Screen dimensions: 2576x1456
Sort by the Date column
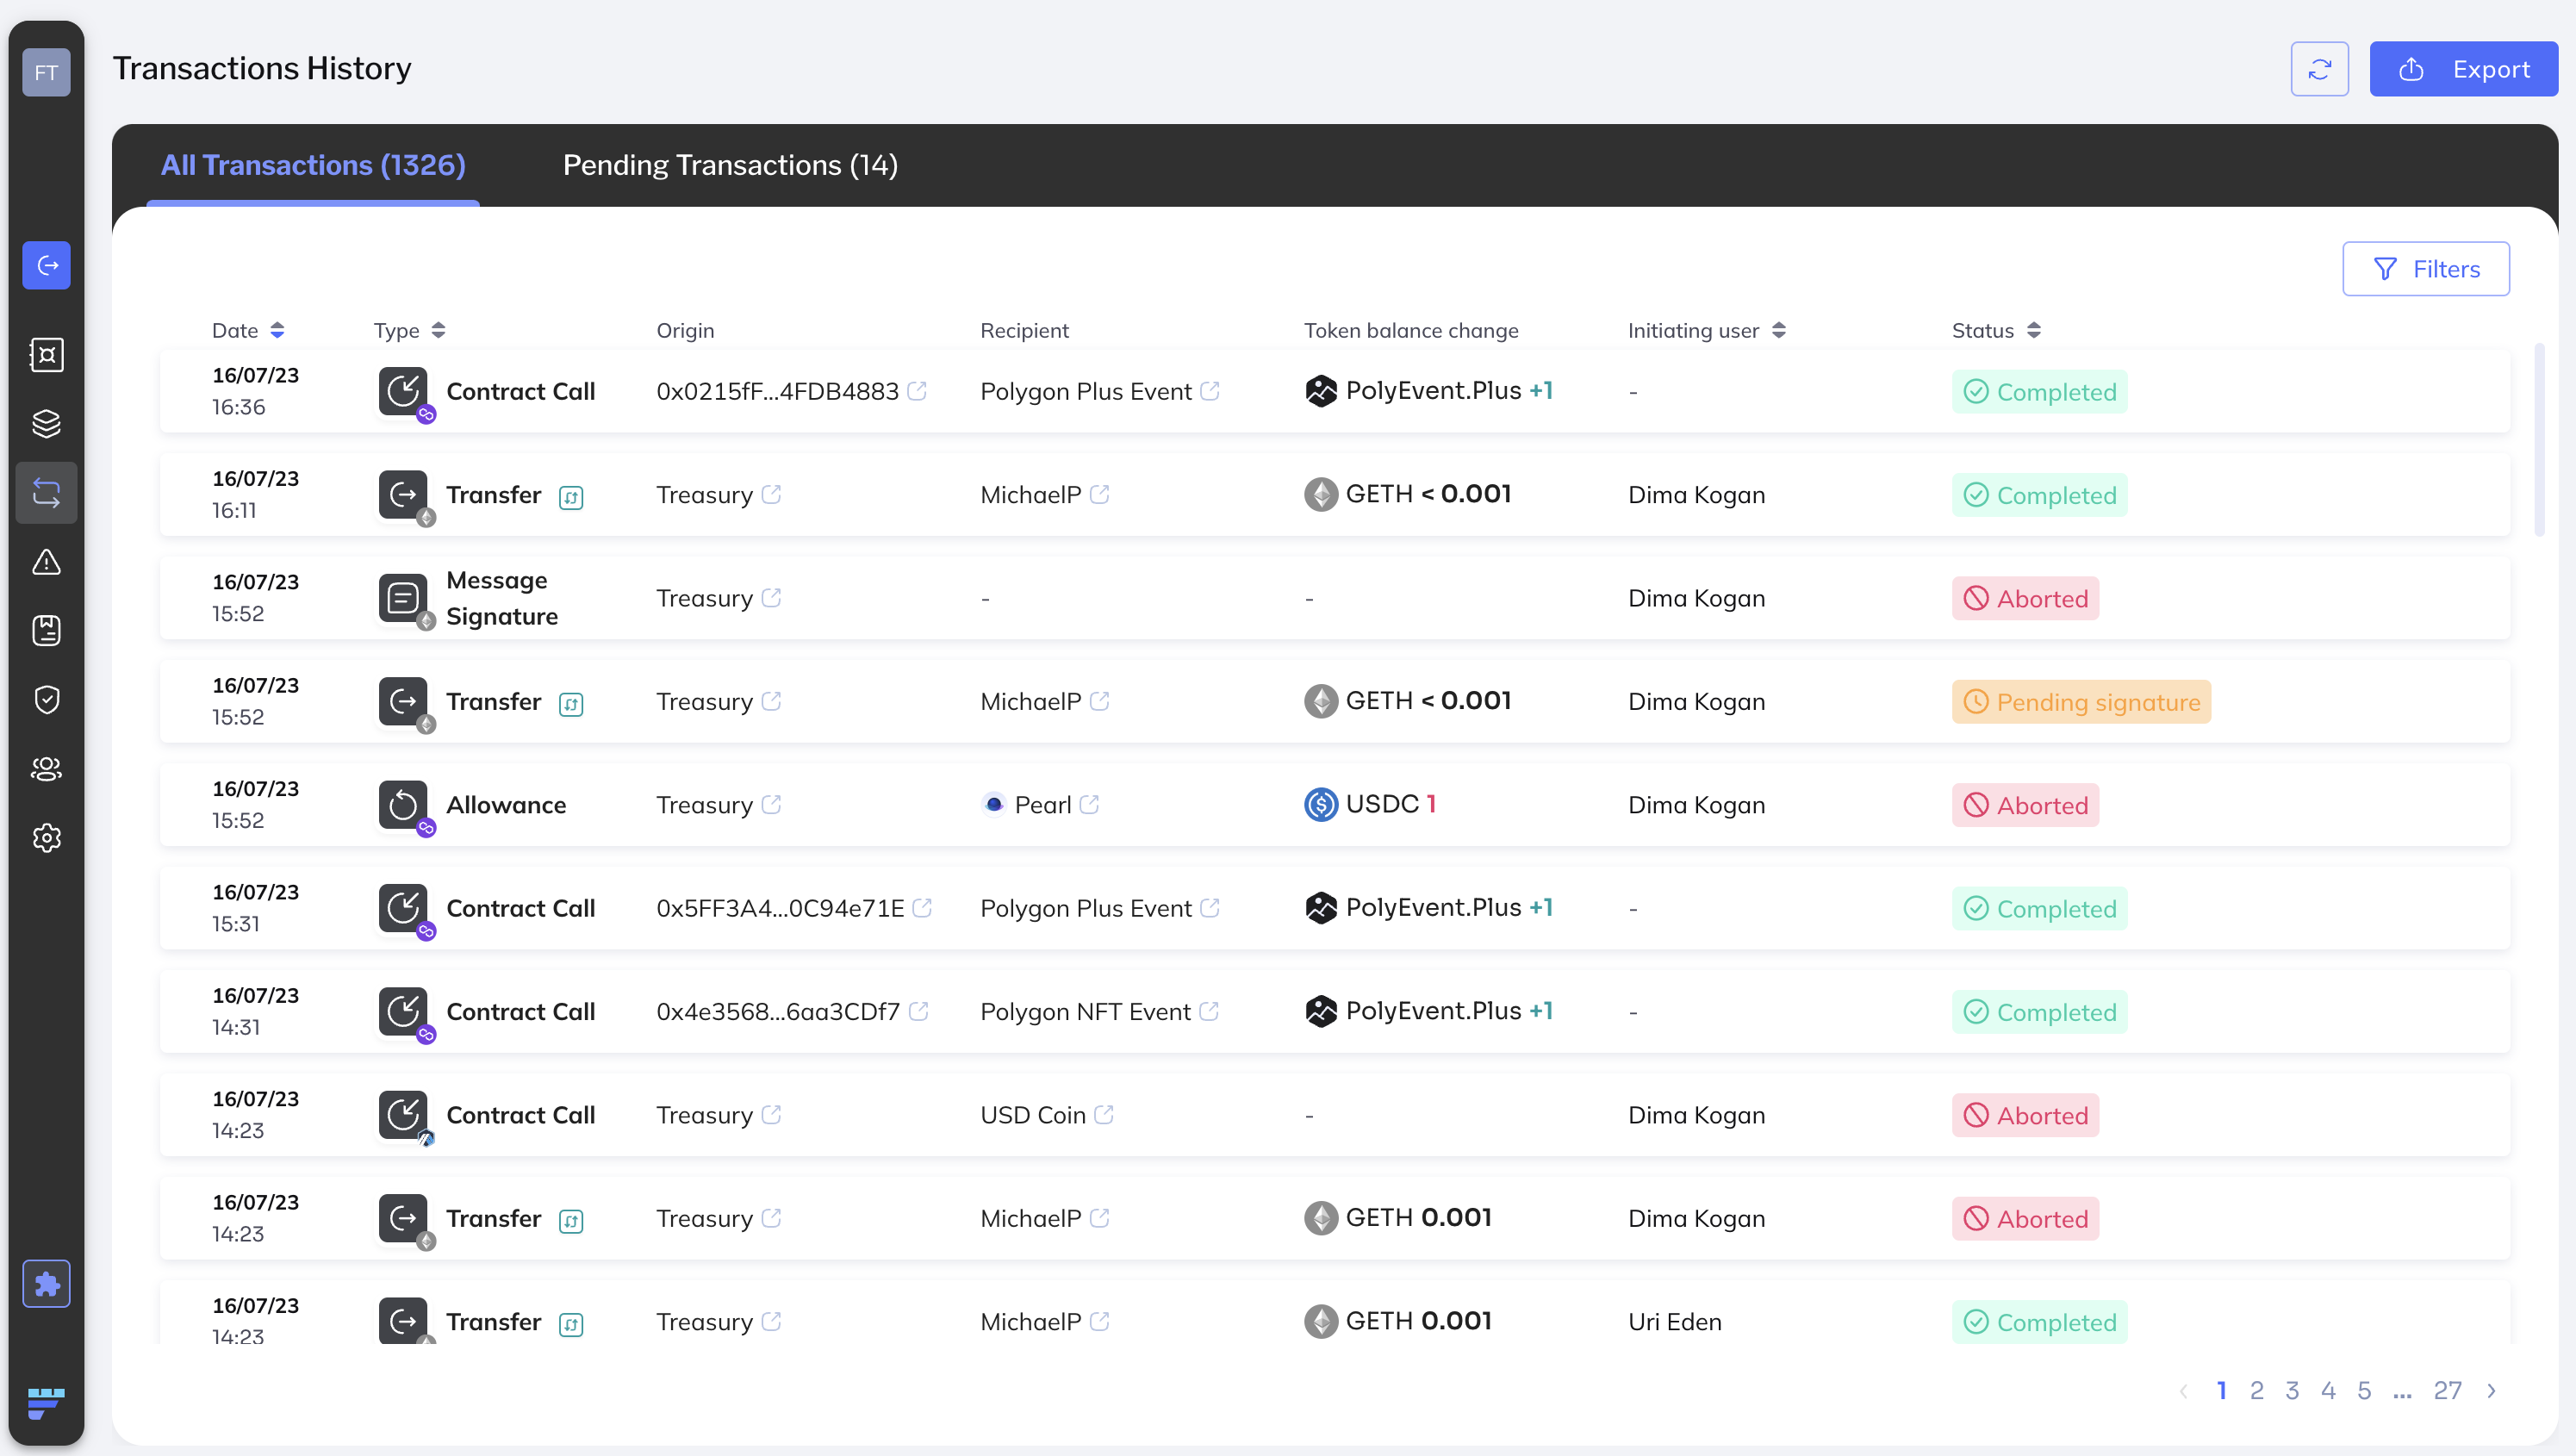pyautogui.click(x=277, y=331)
